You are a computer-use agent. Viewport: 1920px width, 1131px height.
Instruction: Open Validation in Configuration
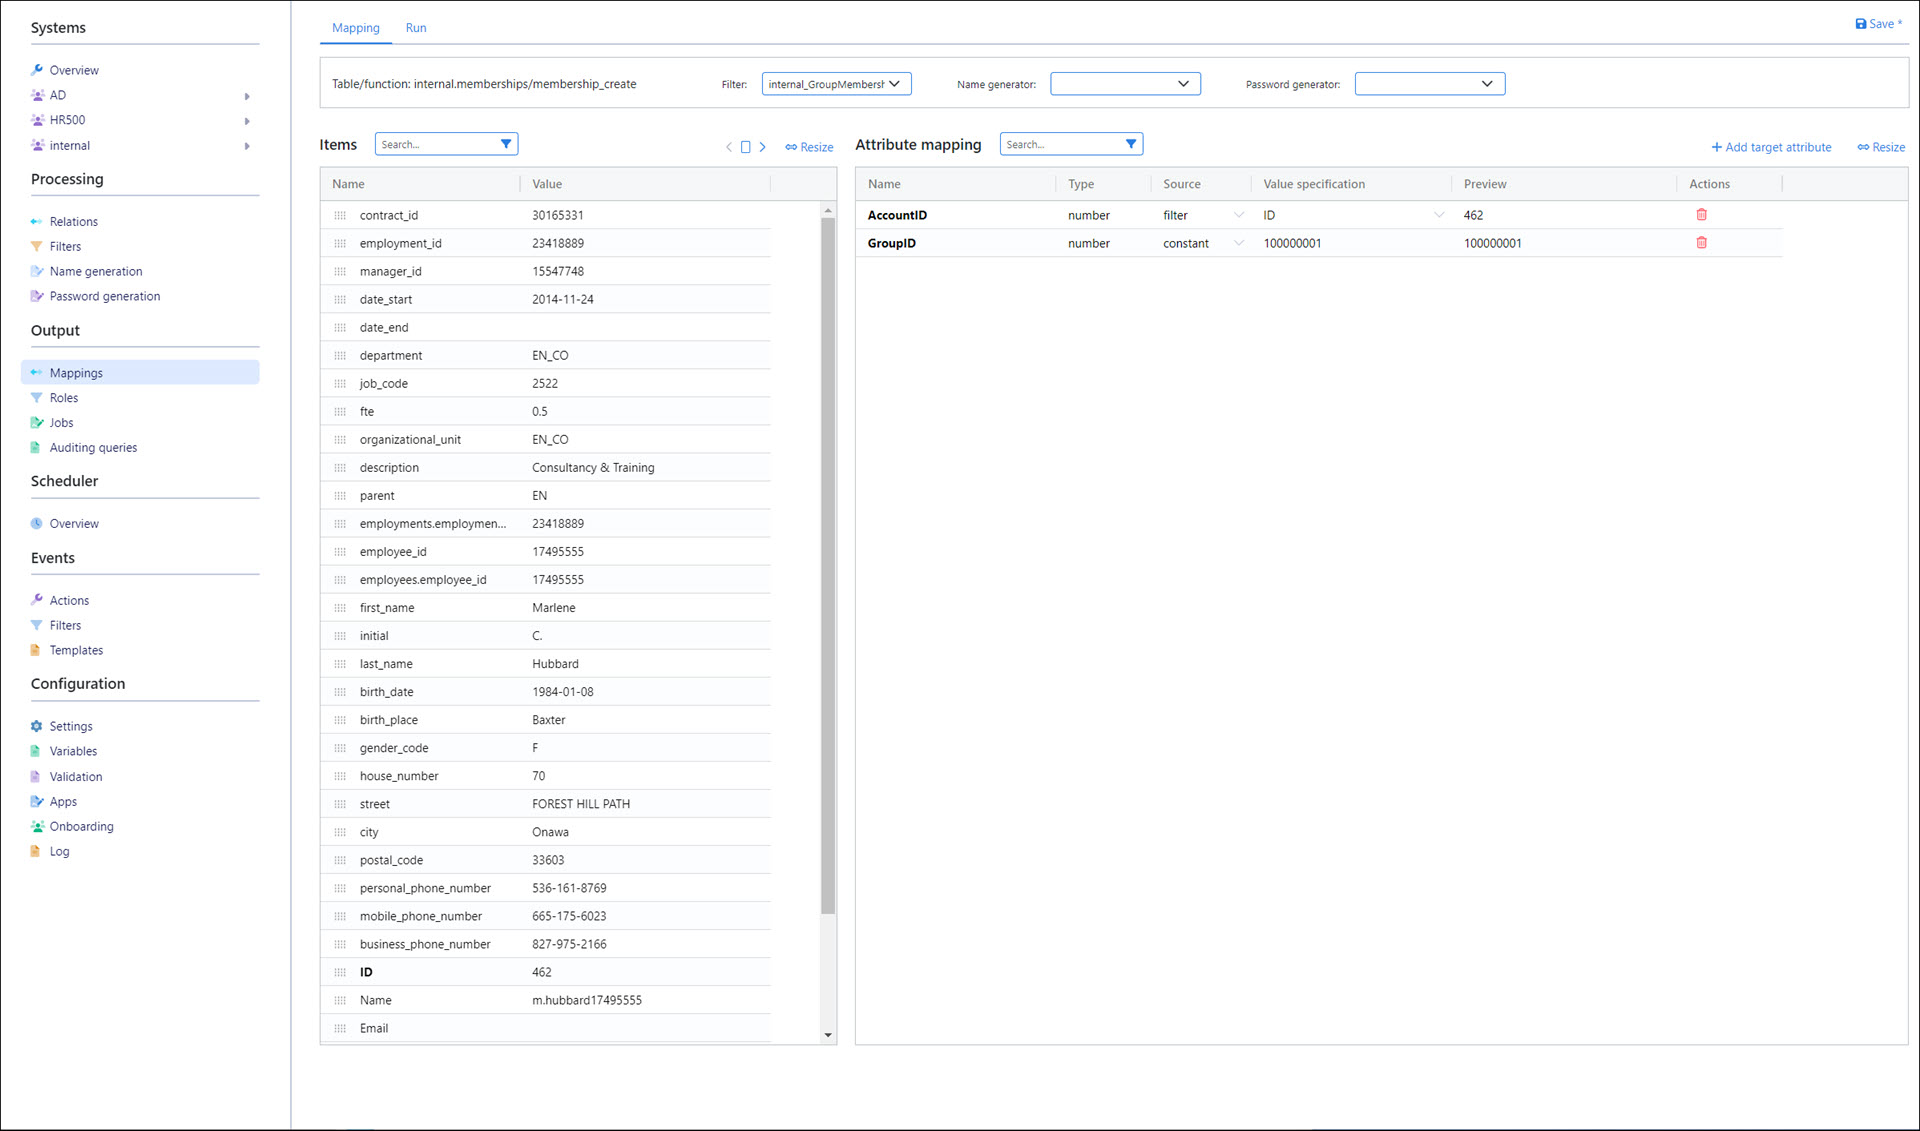tap(76, 777)
